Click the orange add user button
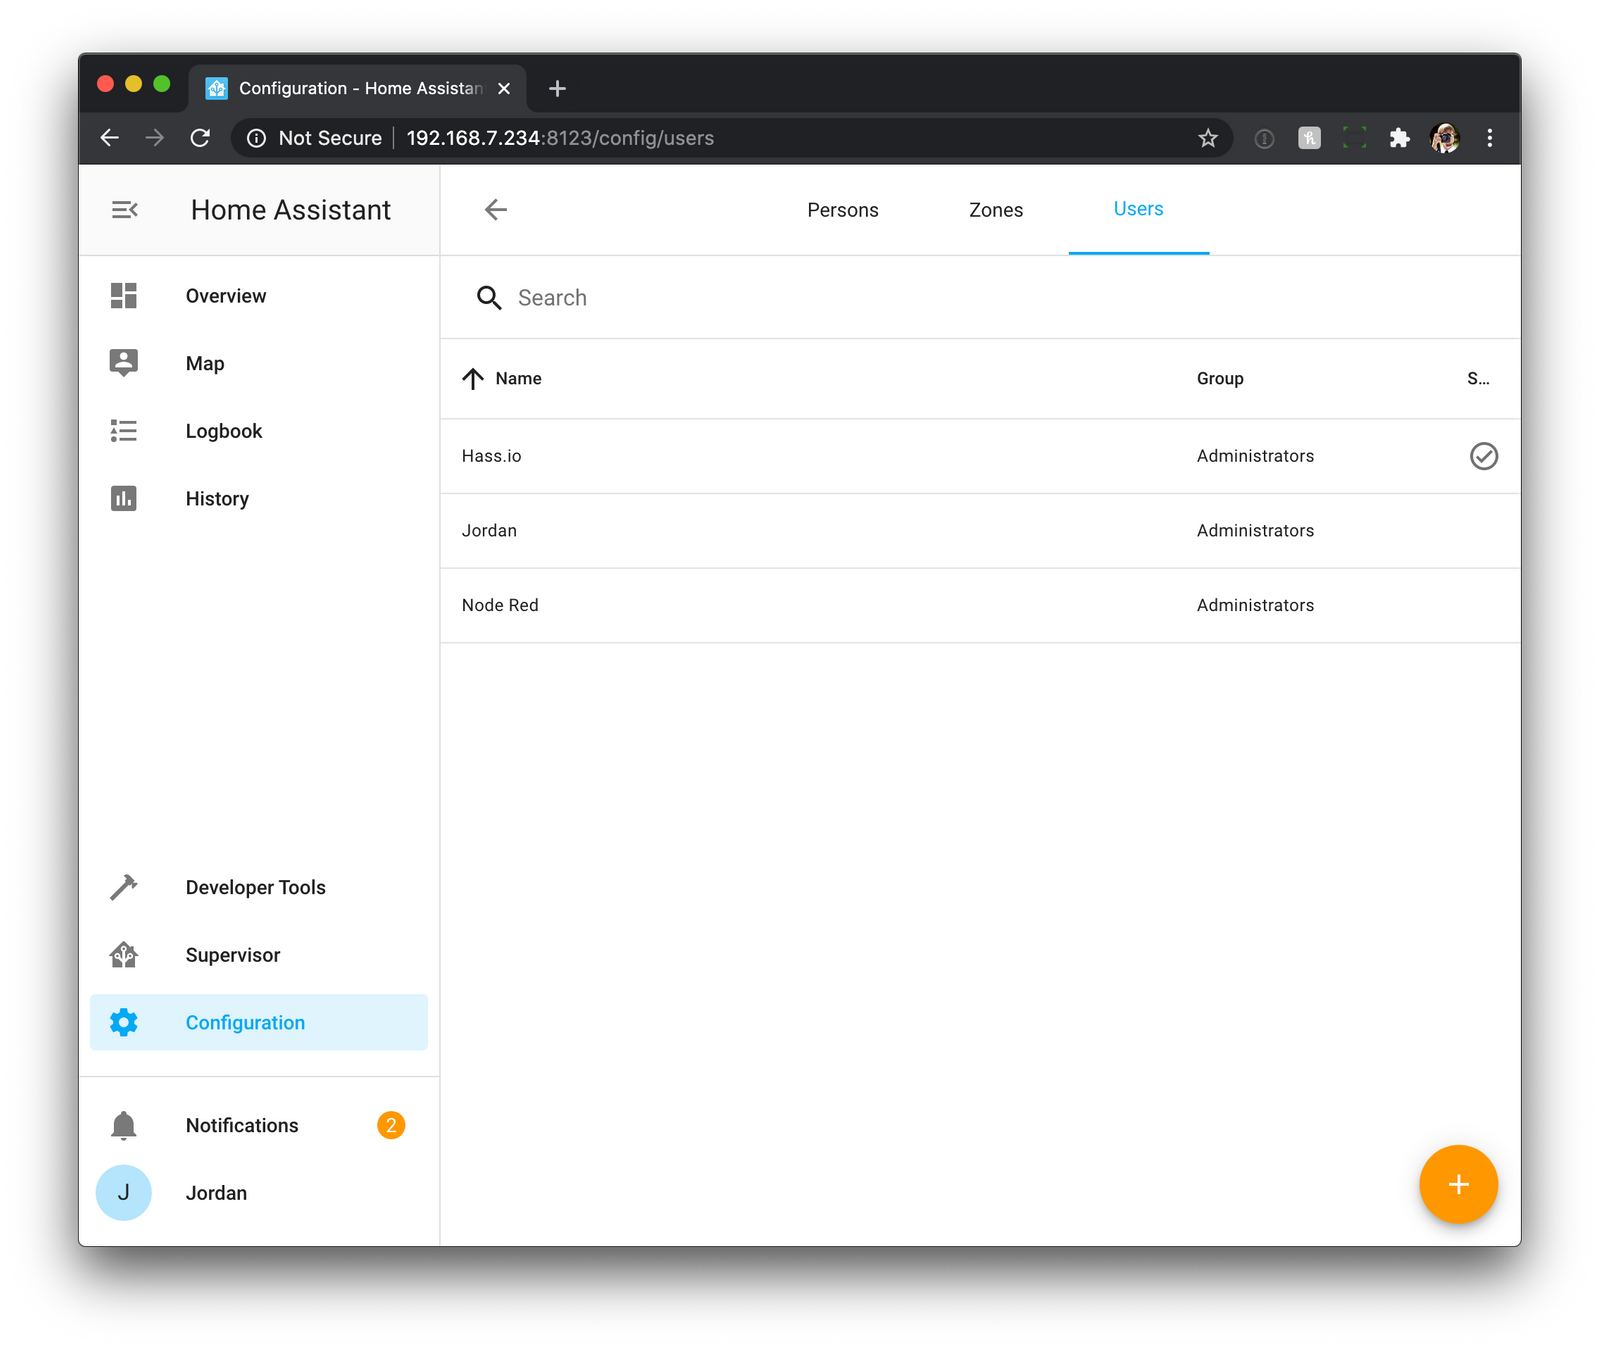The width and height of the screenshot is (1600, 1351). coord(1458,1184)
